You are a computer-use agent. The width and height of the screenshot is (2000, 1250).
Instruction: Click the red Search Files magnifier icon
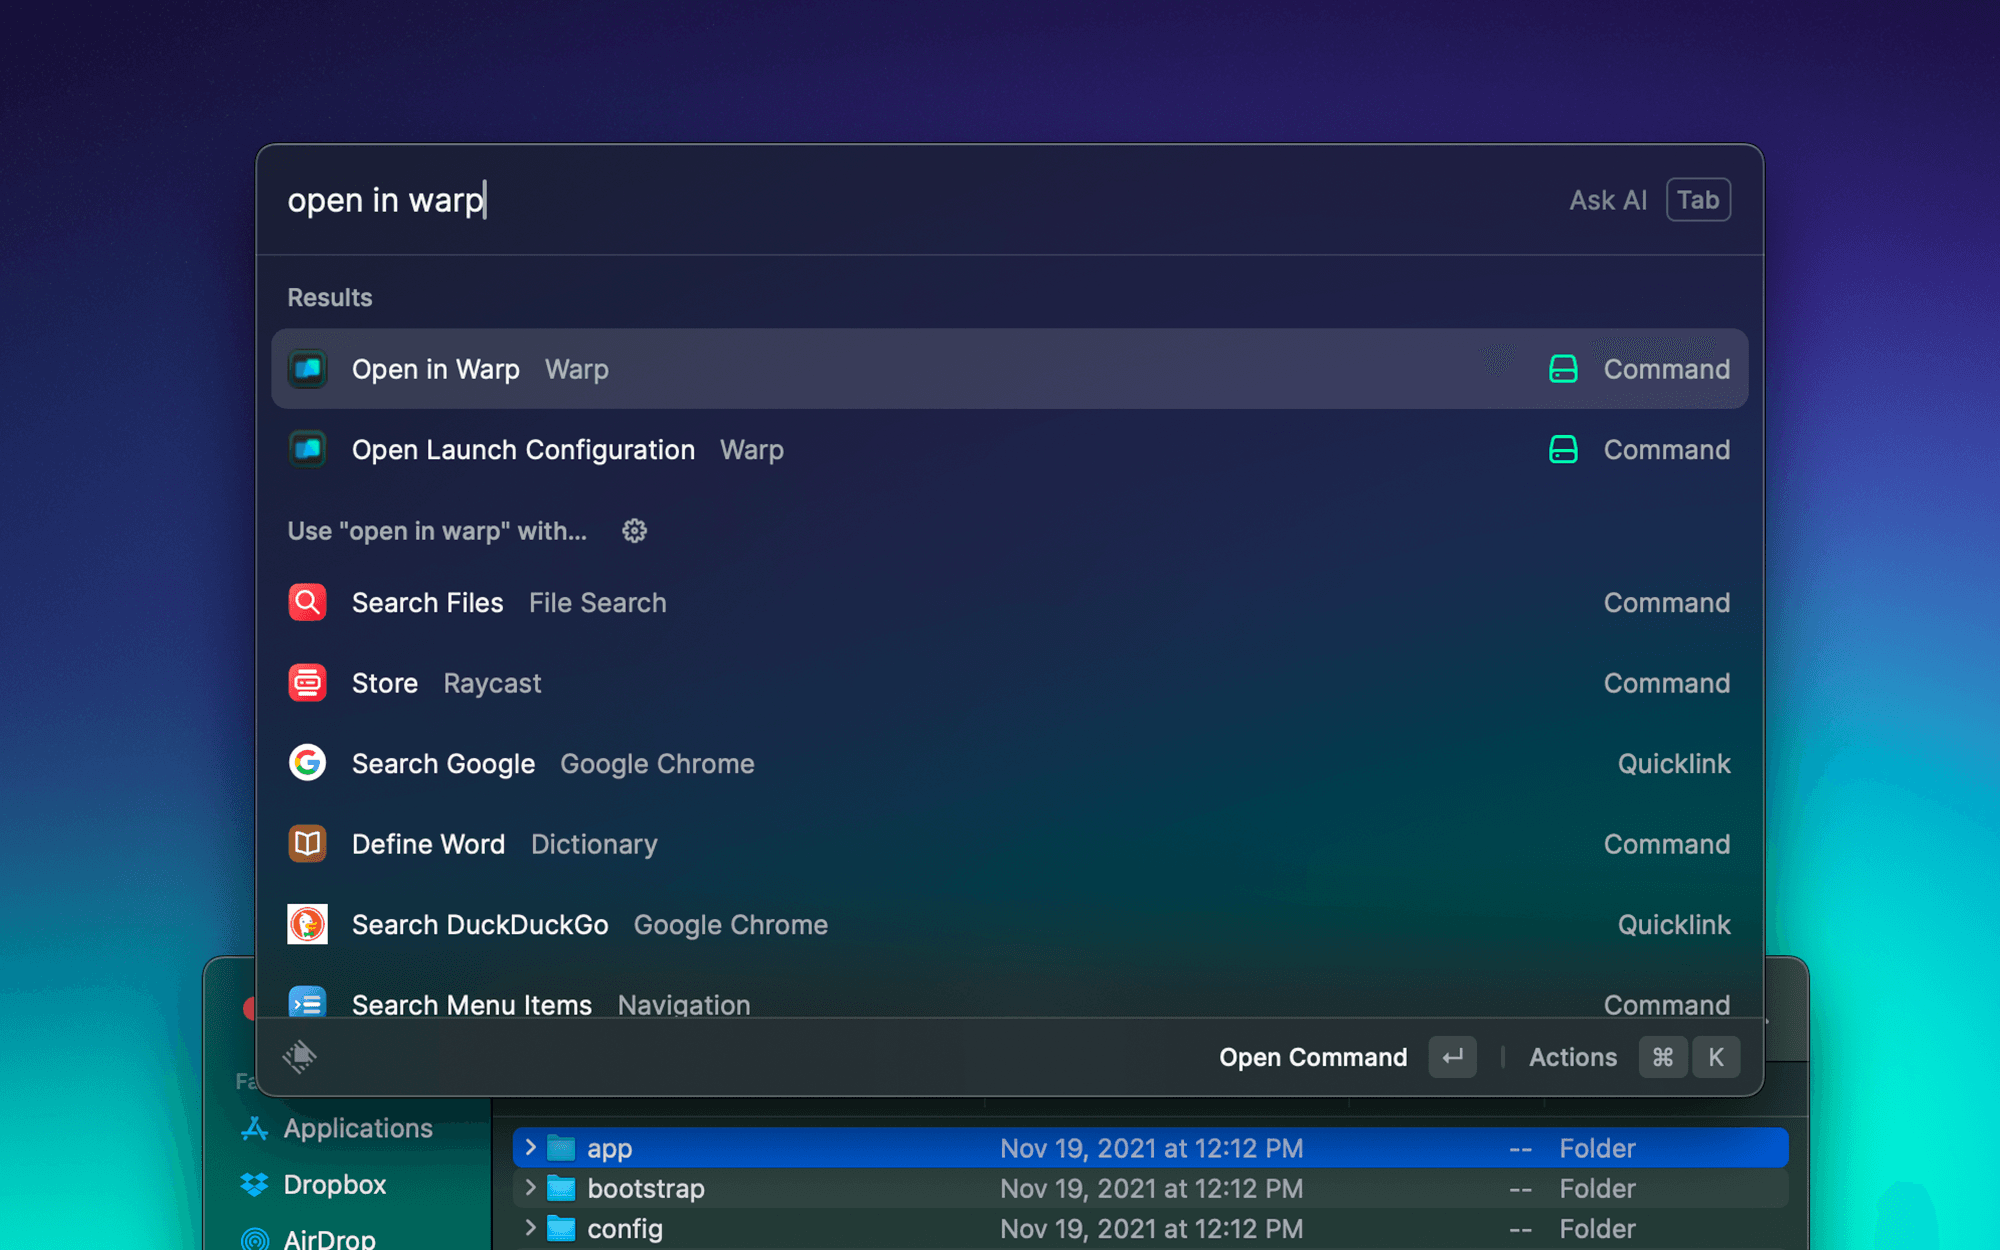tap(307, 602)
